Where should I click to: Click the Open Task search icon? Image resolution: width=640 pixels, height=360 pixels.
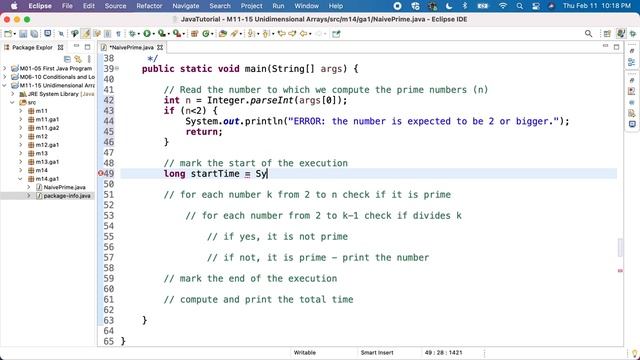pyautogui.click(x=234, y=34)
